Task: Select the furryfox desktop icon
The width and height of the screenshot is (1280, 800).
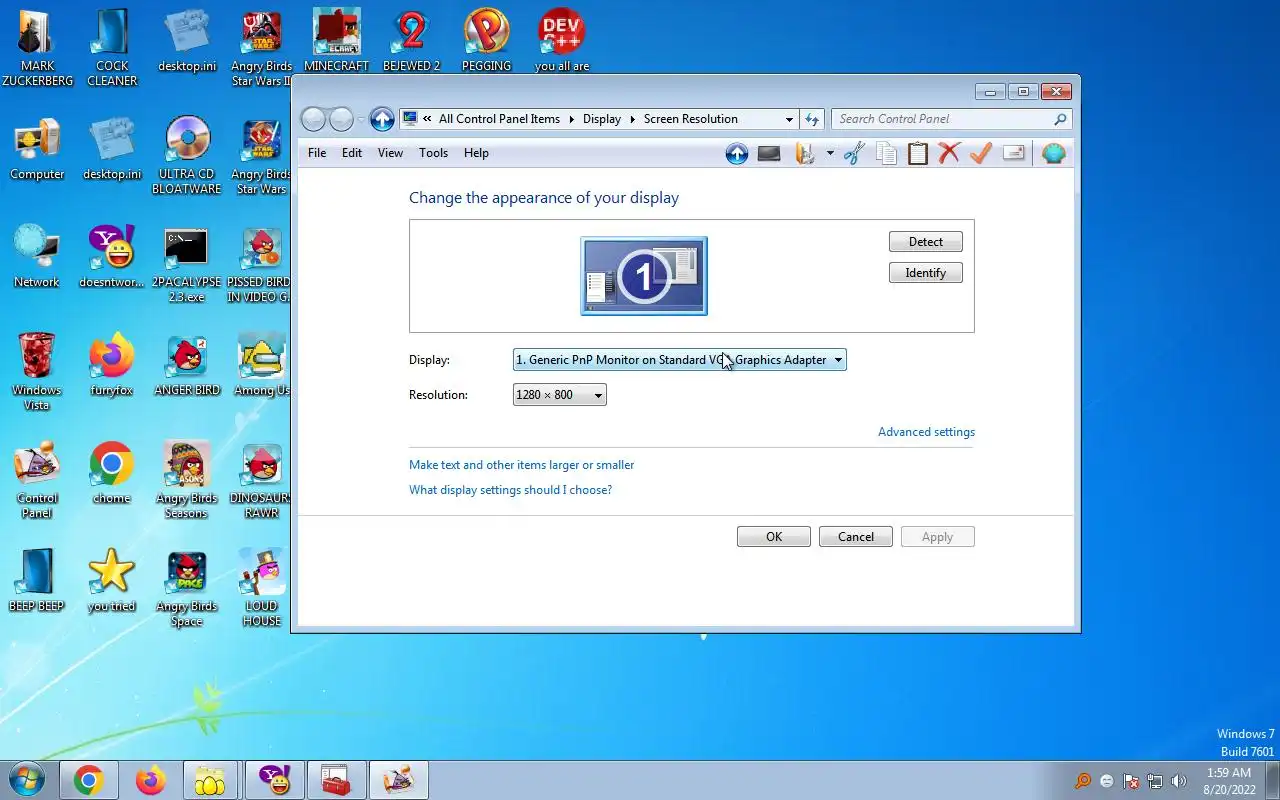Action: click(x=112, y=365)
